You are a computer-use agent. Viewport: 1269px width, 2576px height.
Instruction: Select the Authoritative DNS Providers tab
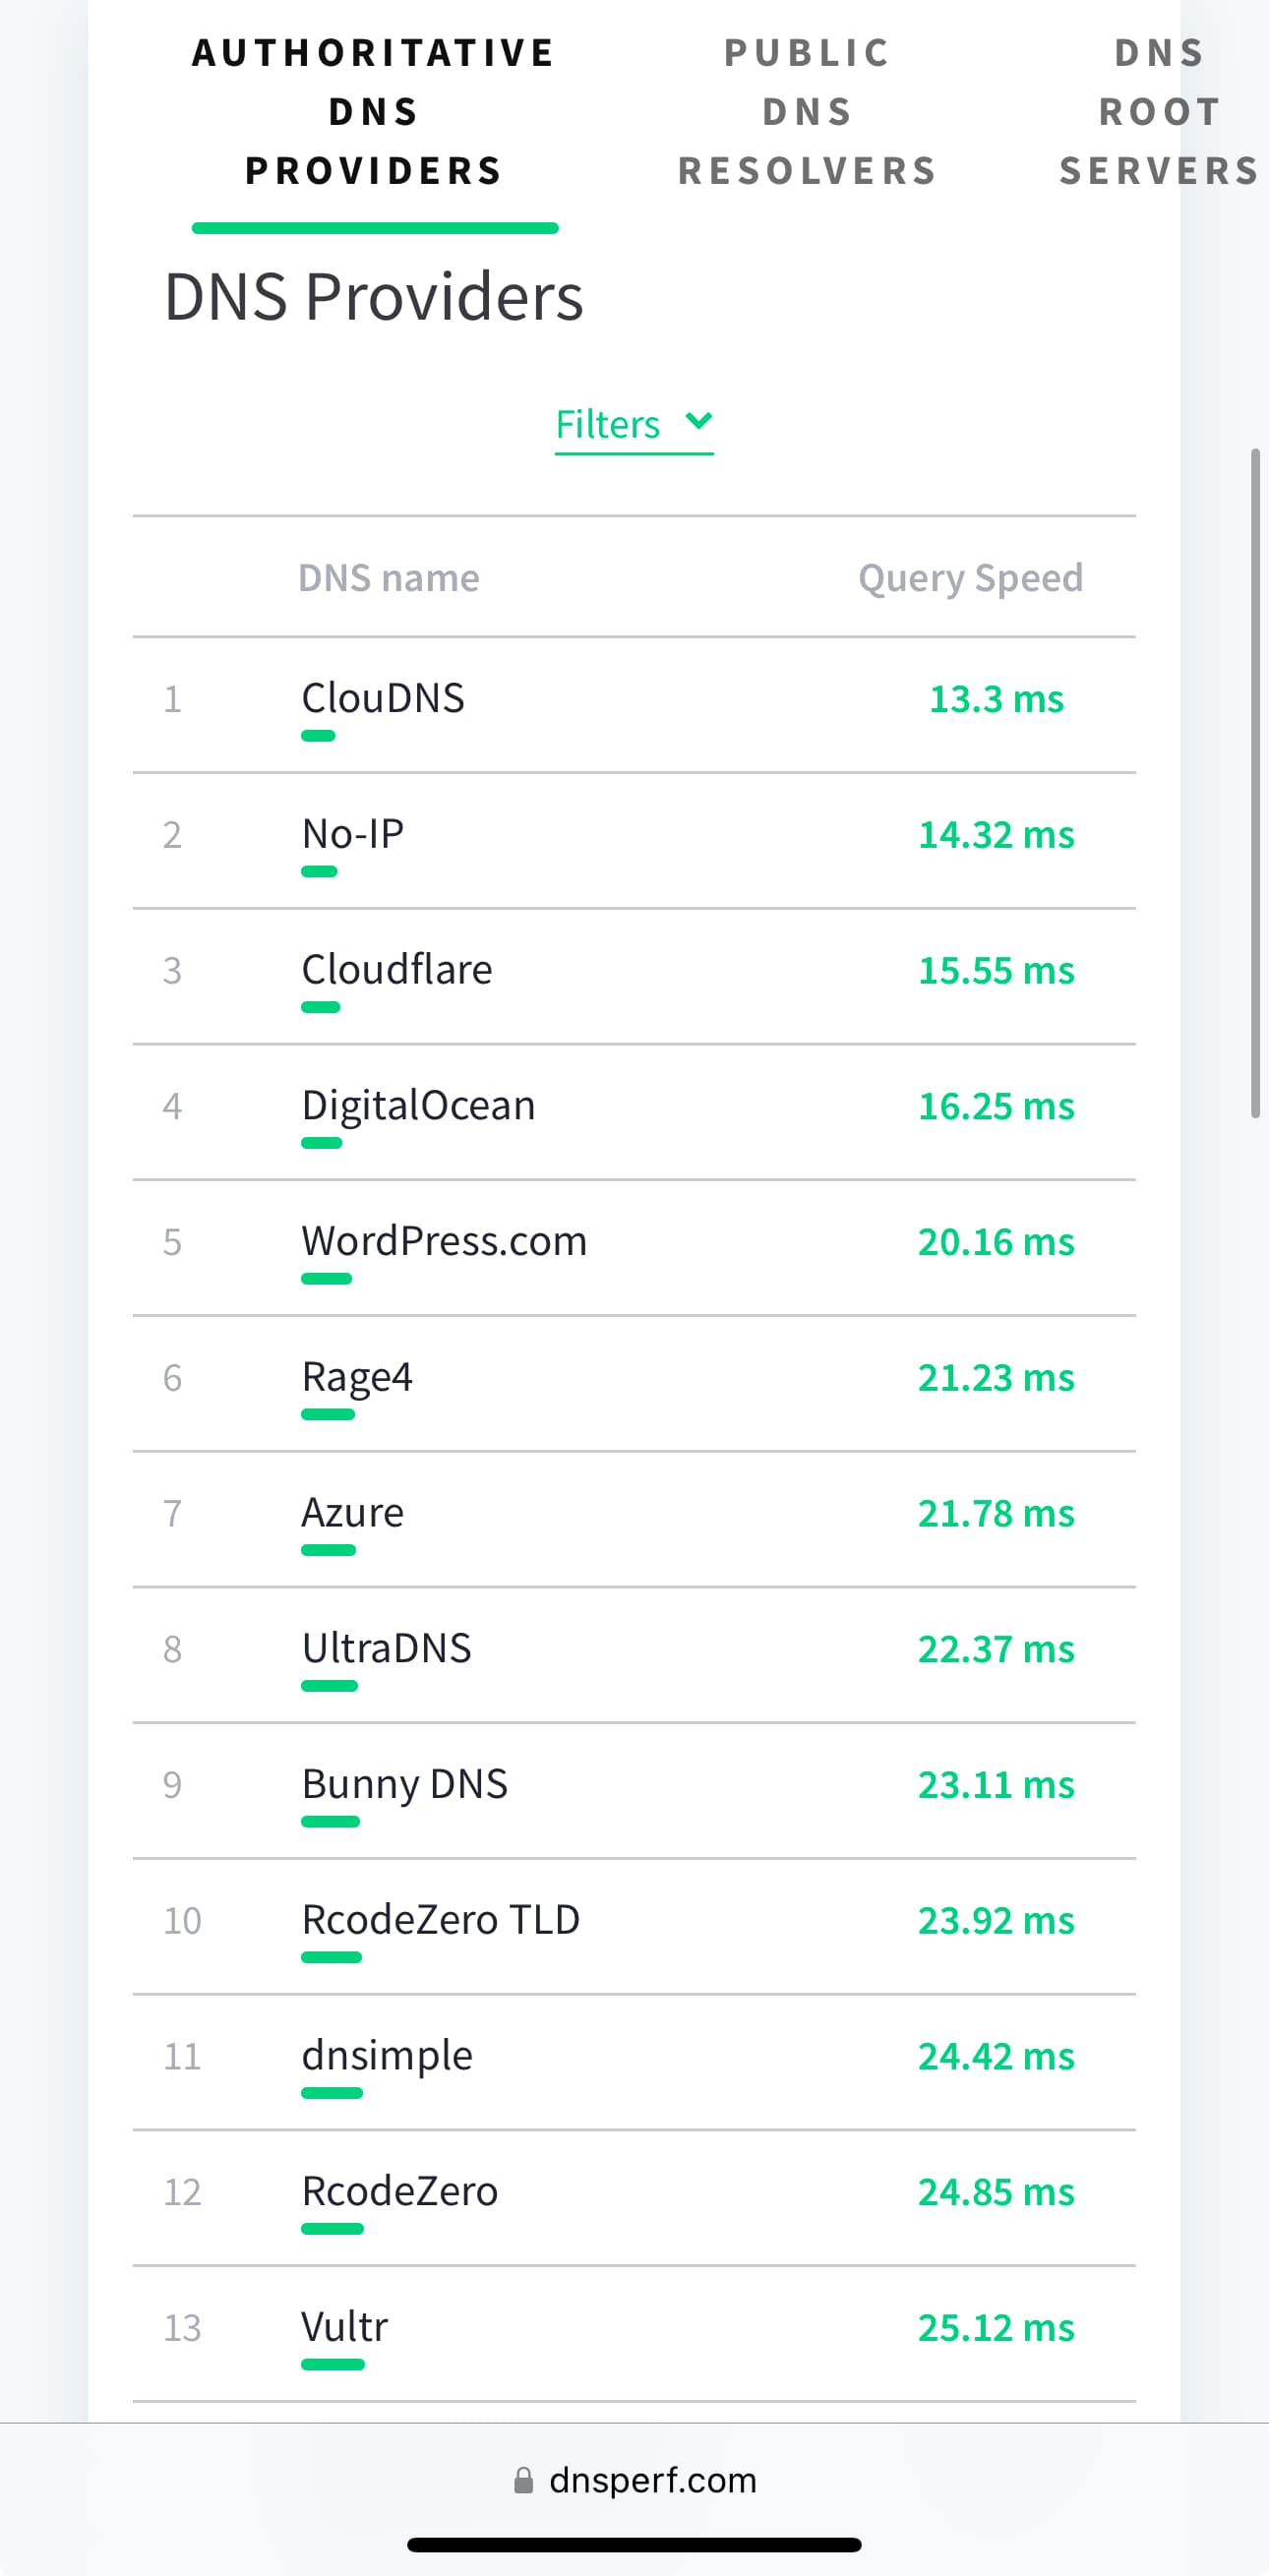tap(374, 111)
